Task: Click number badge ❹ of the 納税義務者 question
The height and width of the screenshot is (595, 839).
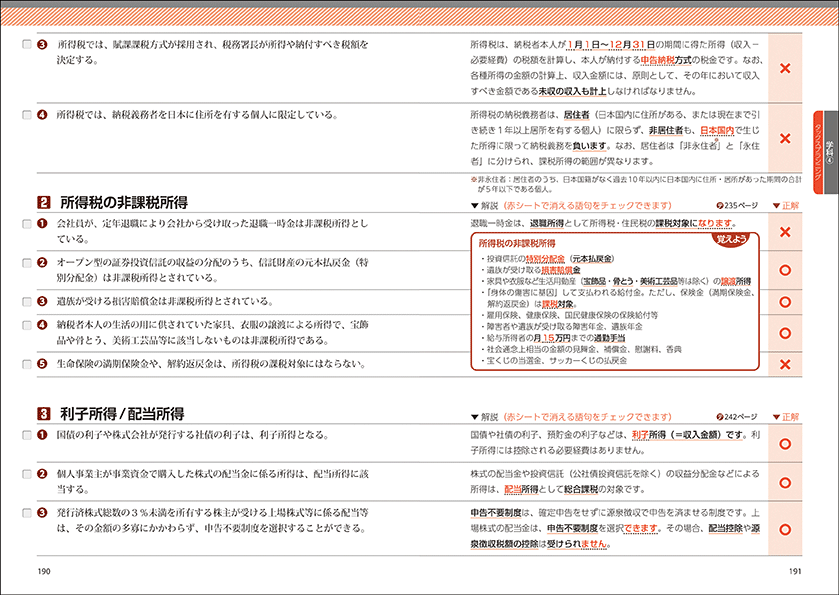Action: [42, 115]
